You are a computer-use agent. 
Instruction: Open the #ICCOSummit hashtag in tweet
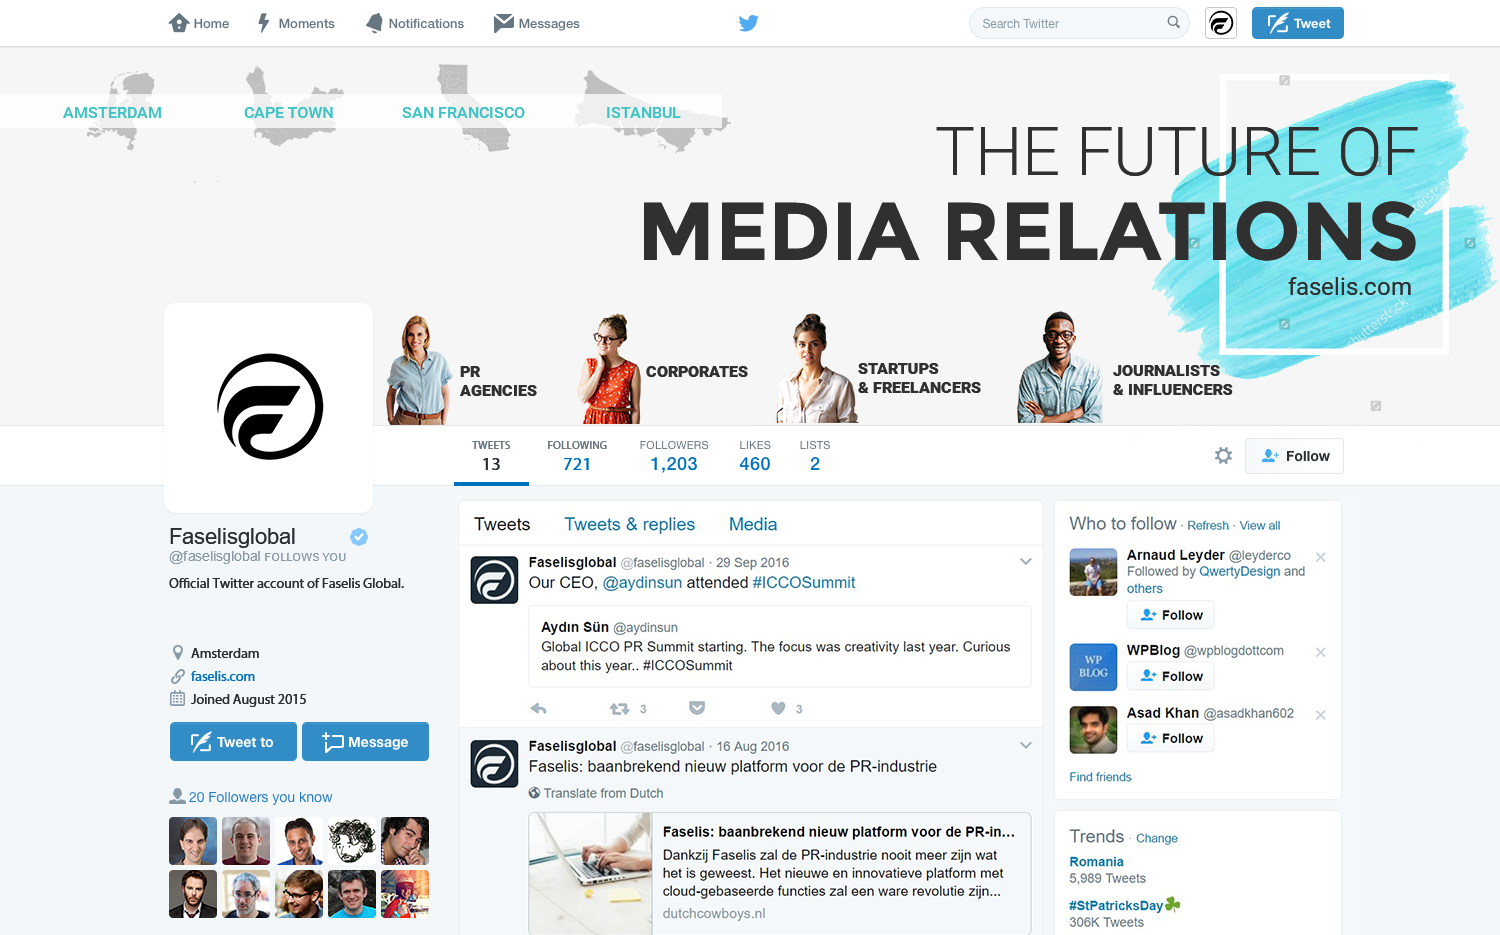(804, 583)
